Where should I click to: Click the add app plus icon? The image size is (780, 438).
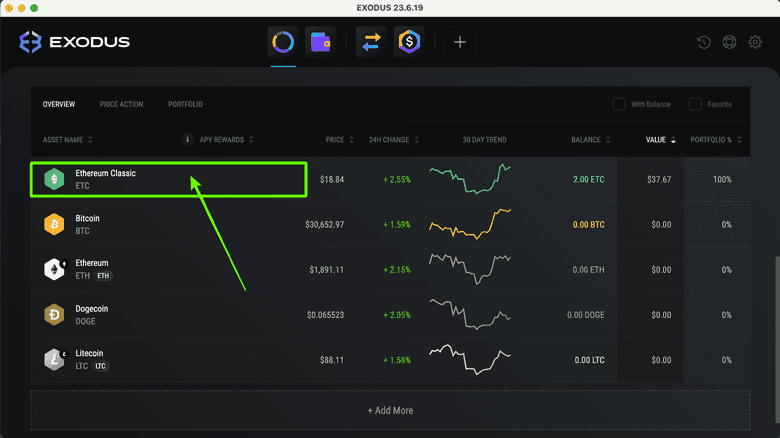pos(460,43)
